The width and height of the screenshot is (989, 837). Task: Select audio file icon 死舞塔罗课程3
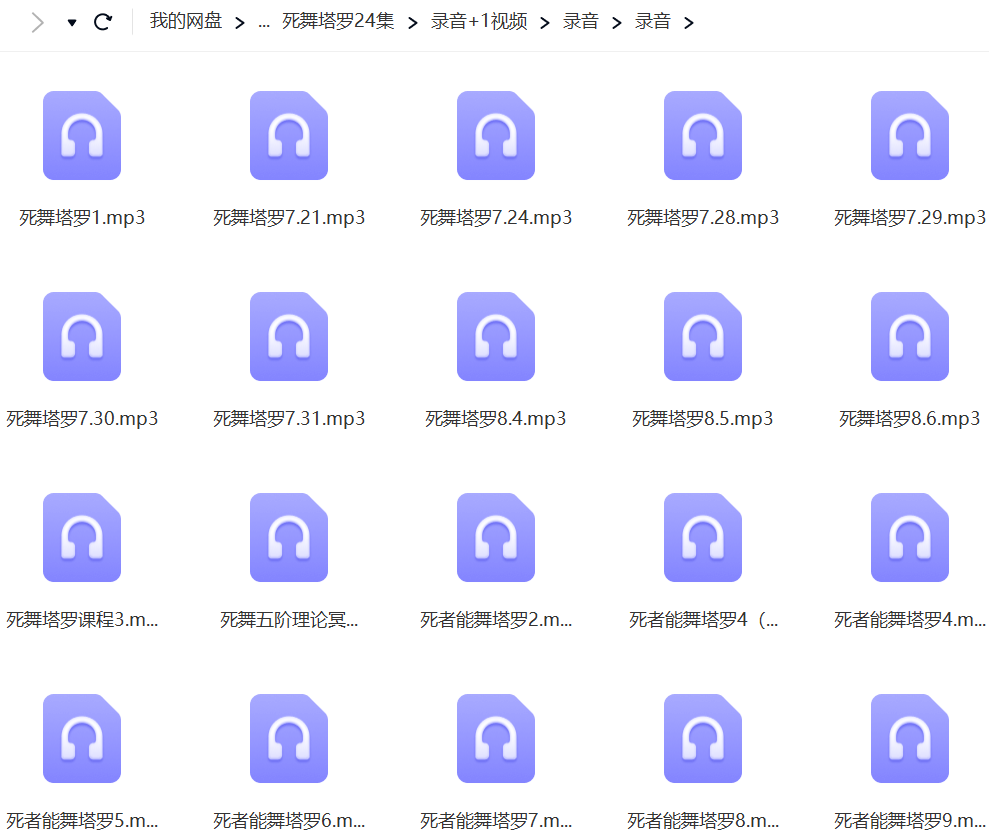pyautogui.click(x=82, y=537)
